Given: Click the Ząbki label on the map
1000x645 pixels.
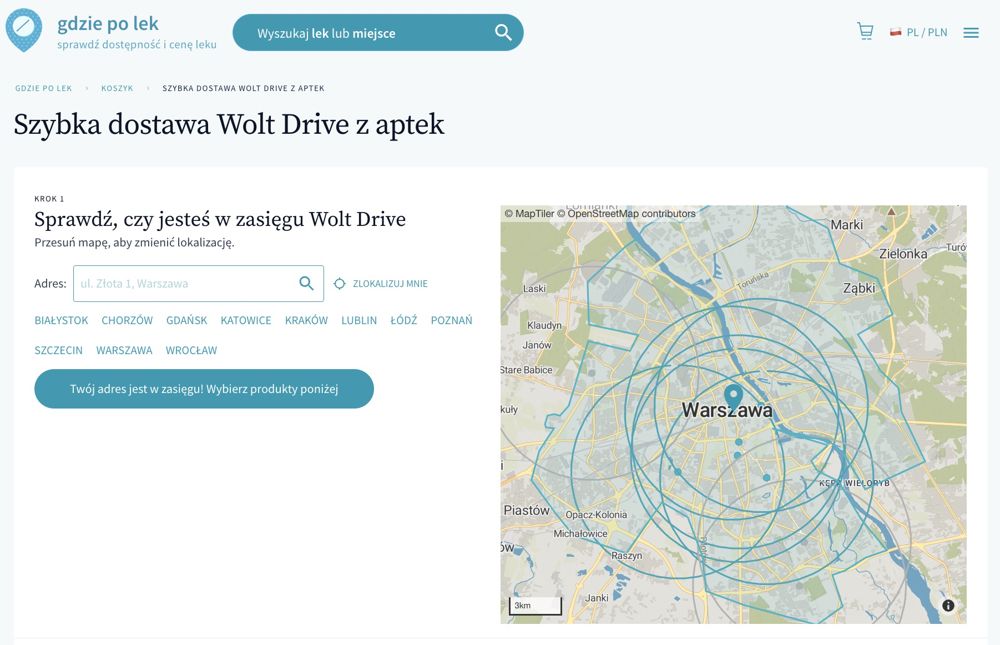Looking at the screenshot, I should 859,288.
